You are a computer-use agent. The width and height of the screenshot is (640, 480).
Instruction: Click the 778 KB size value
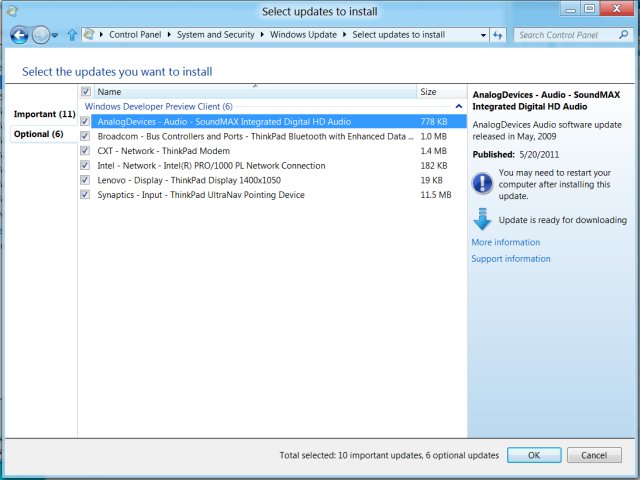tap(434, 122)
